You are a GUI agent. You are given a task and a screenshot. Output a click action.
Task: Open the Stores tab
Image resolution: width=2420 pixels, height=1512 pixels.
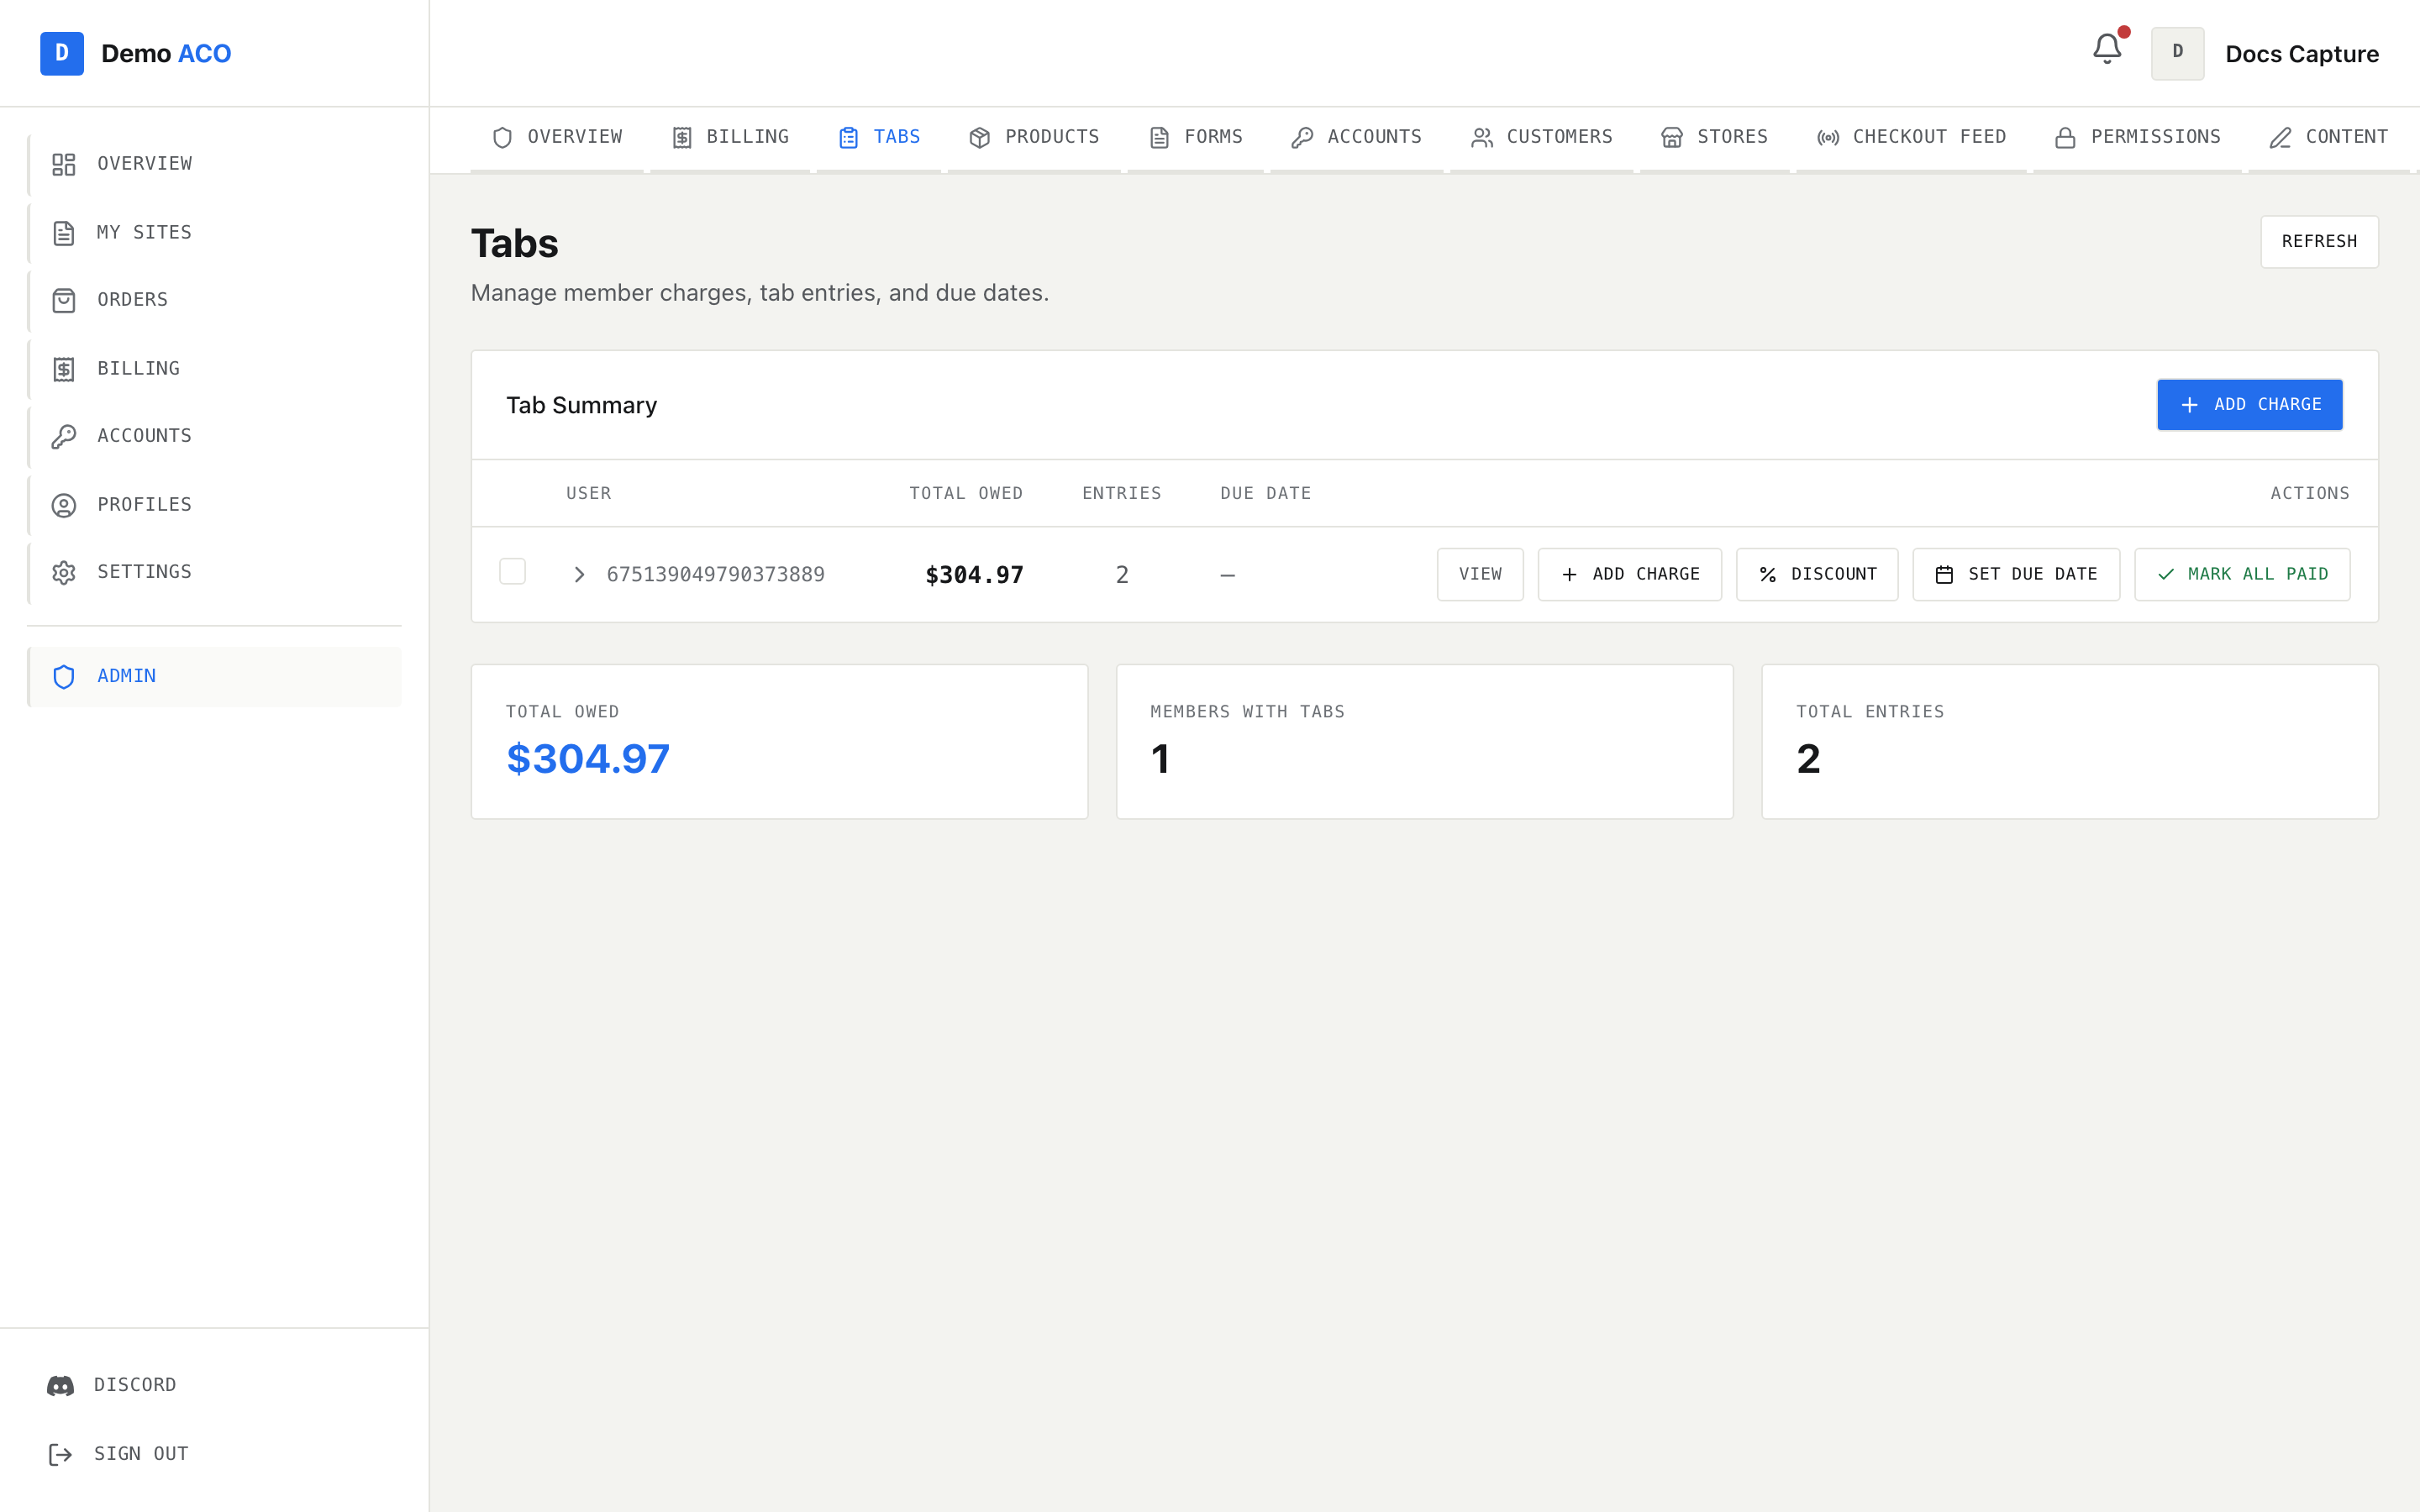pos(1714,138)
